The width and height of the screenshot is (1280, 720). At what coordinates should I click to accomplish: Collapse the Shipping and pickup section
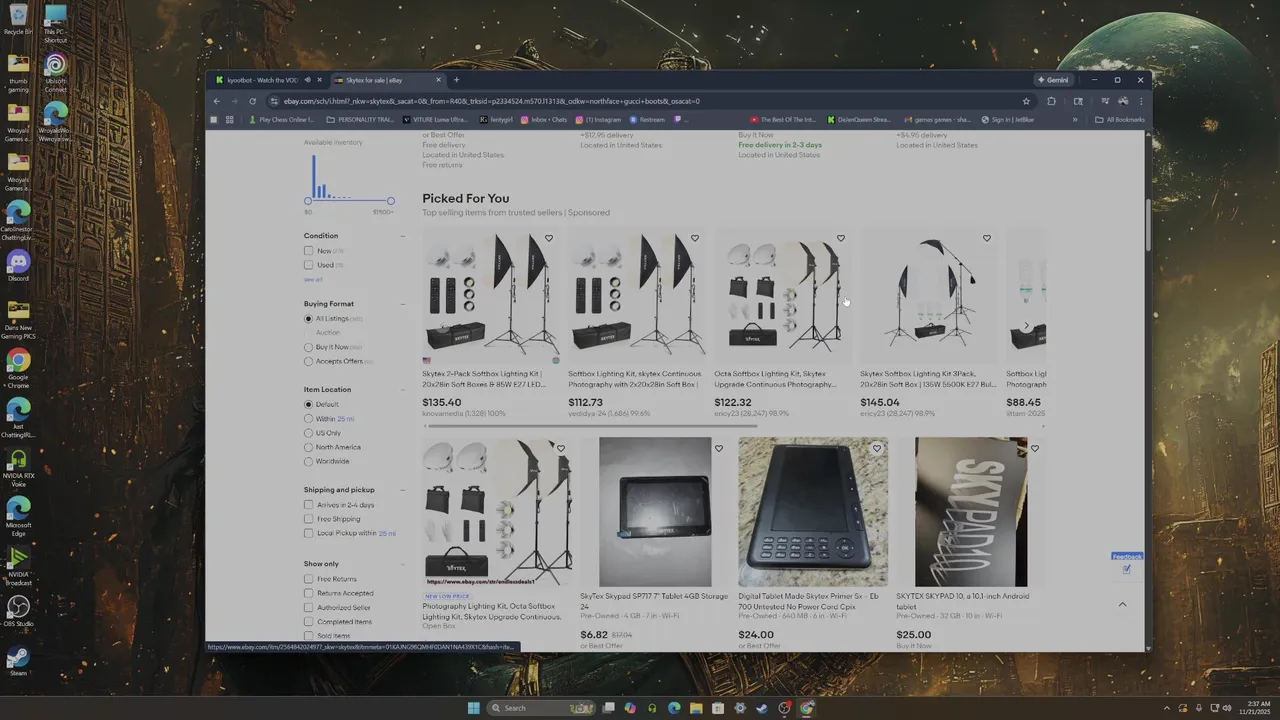403,490
